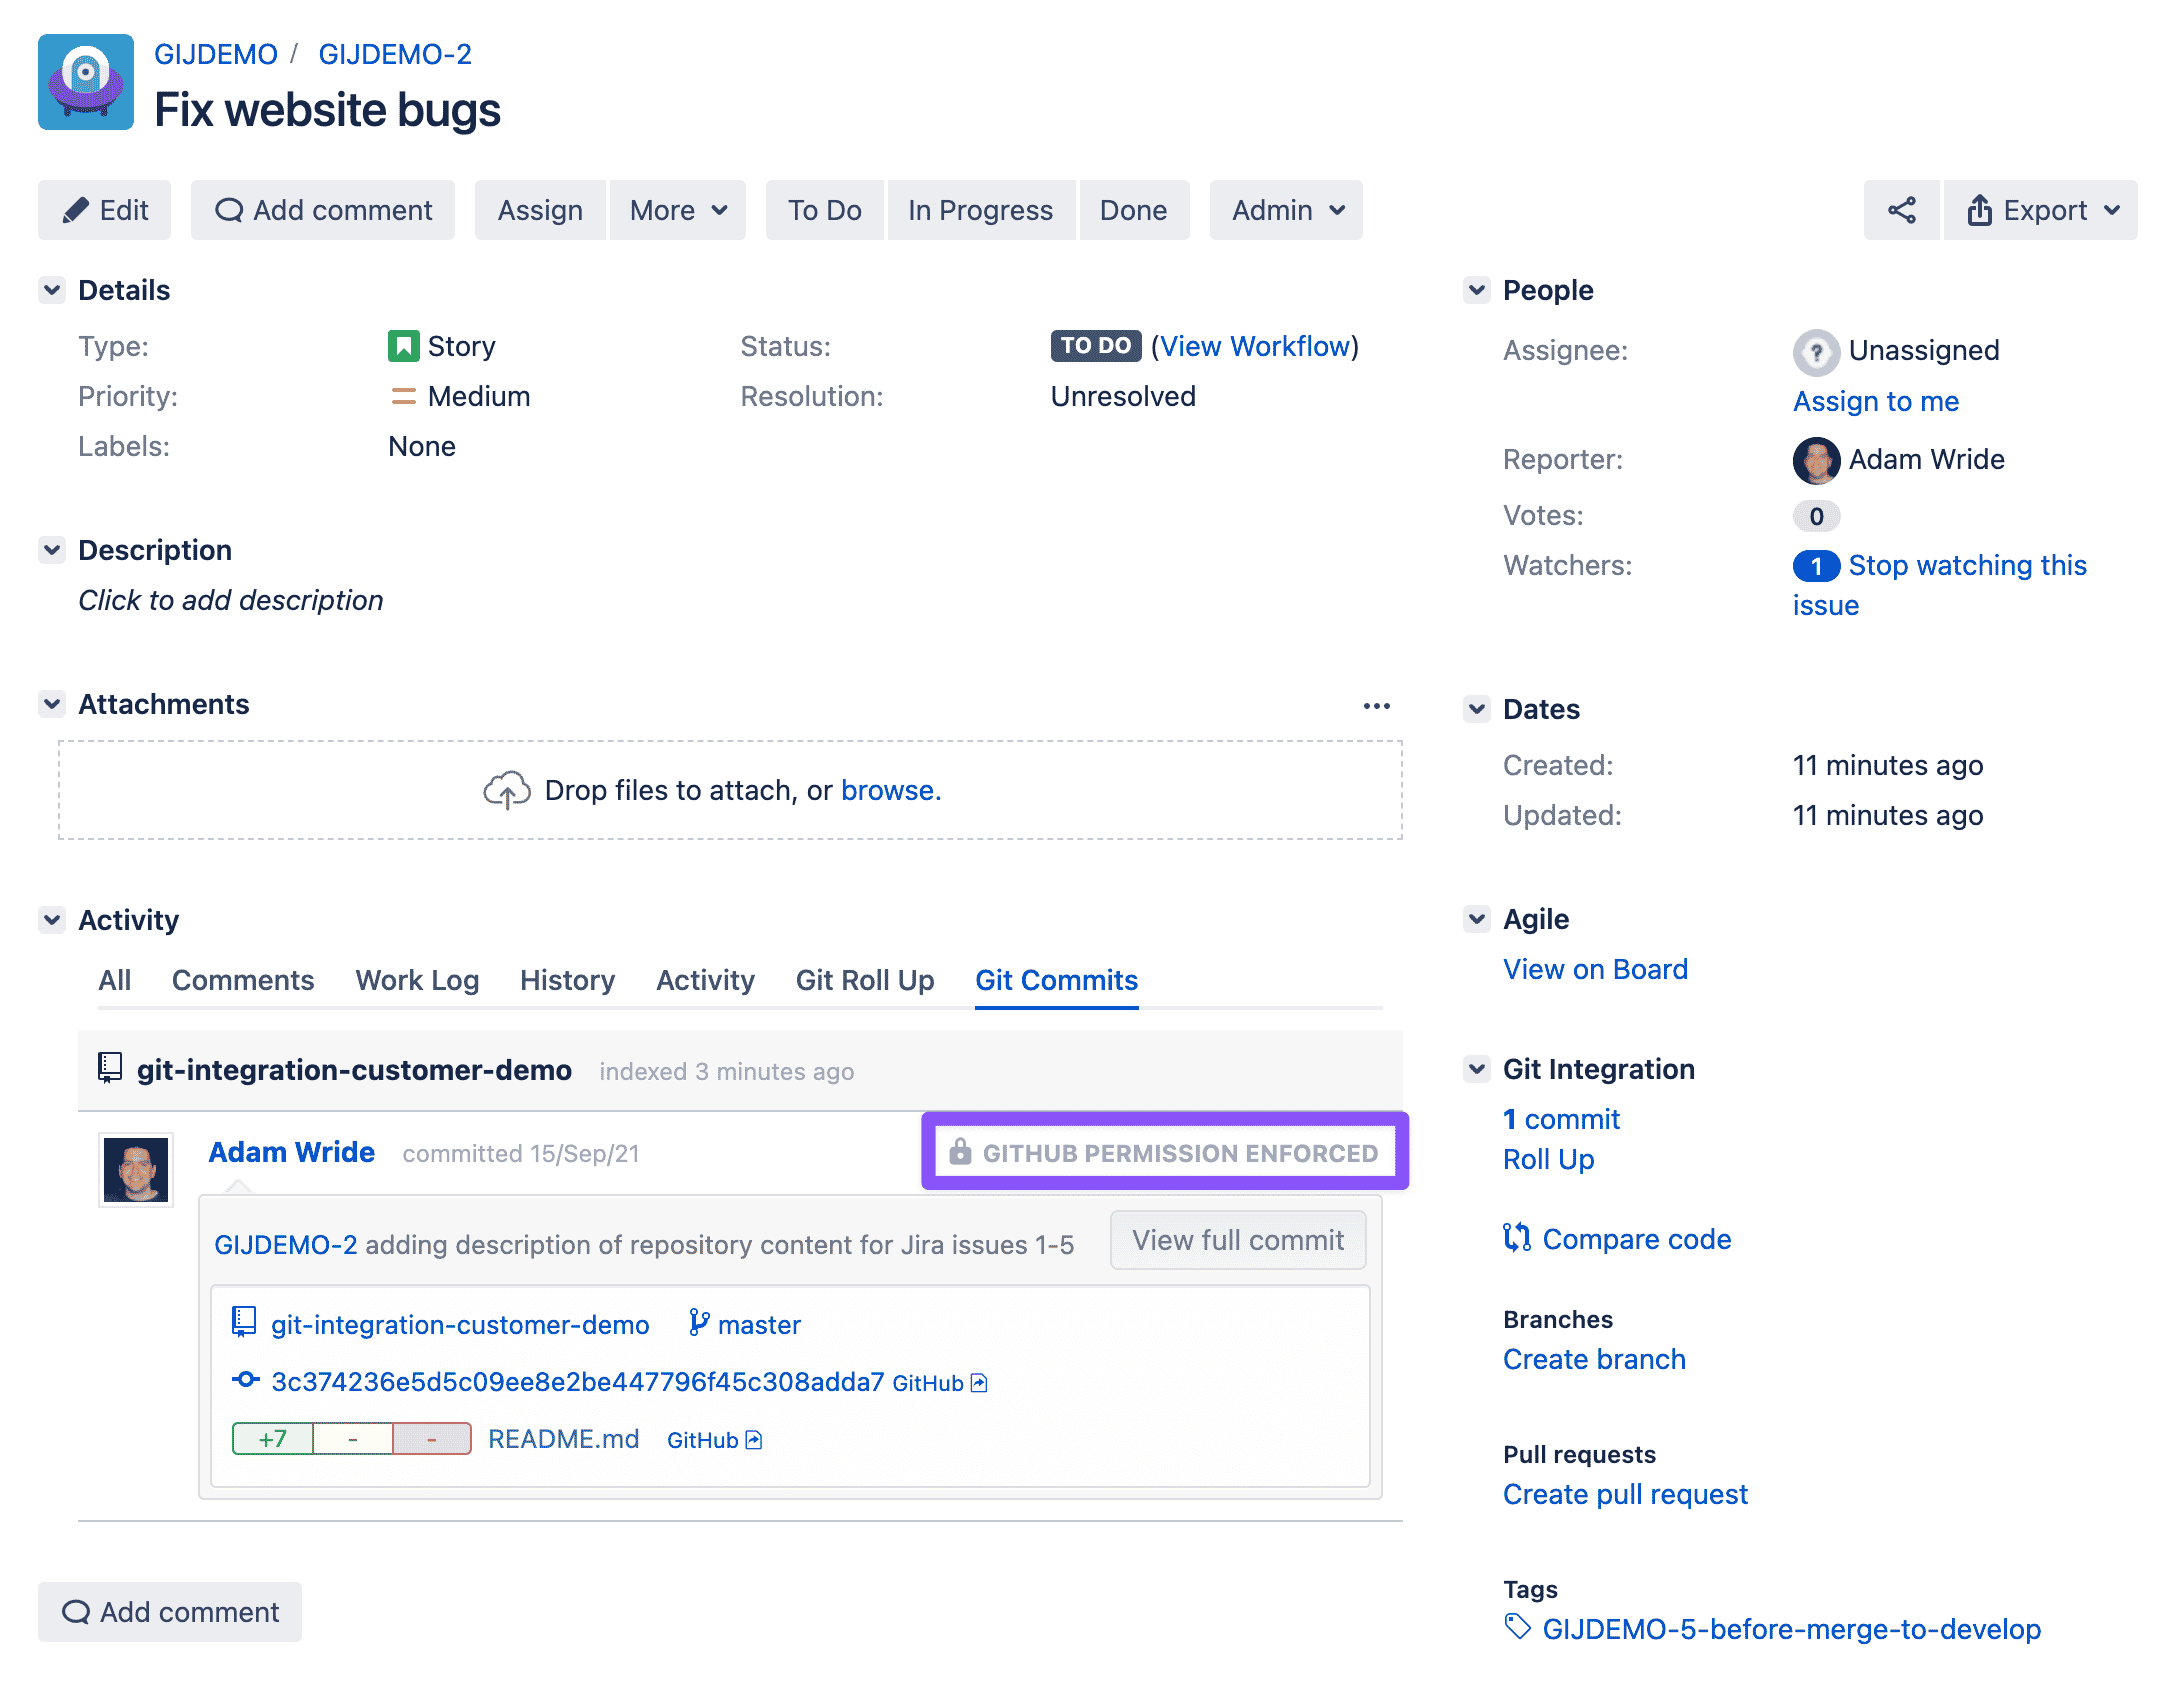Click the tag icon beside GIJDEMO-5 tag

tap(1517, 1627)
